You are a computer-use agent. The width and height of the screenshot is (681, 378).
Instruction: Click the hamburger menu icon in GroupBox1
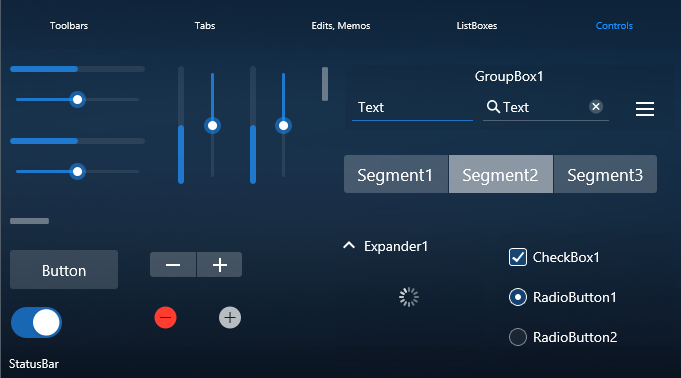645,109
